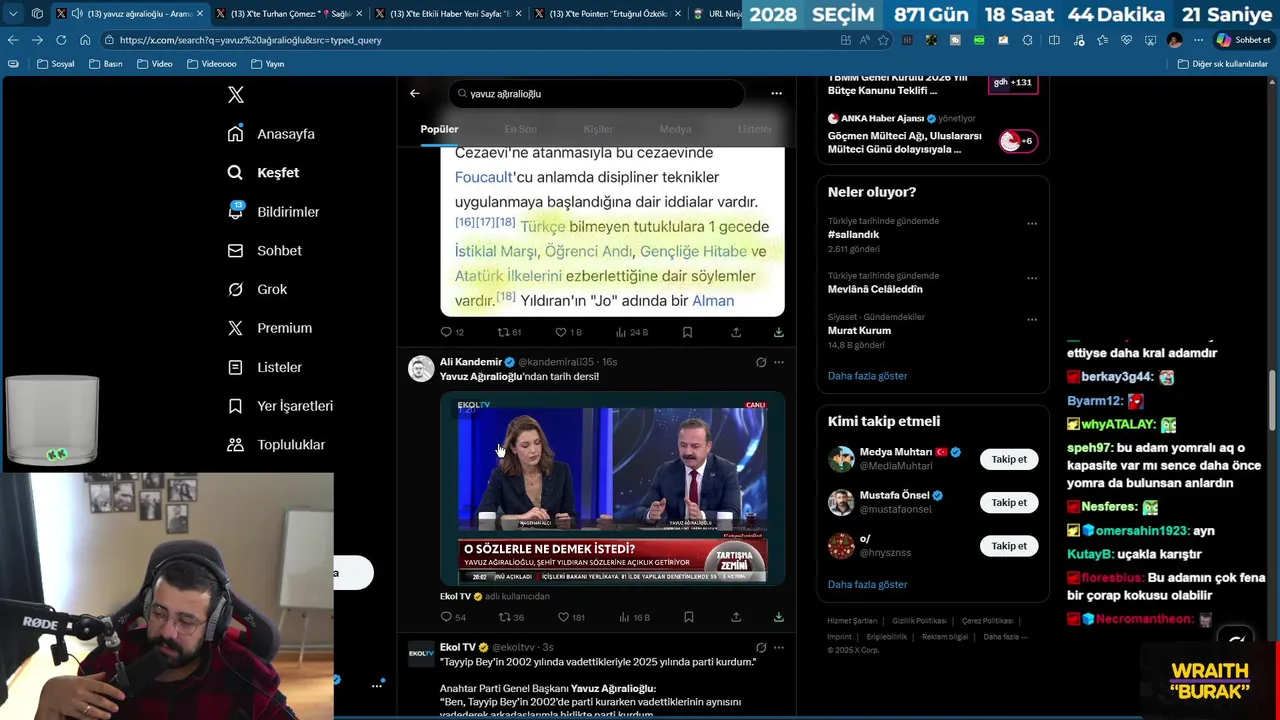Click the browser address bar URL
Screen dimensions: 1280x720
250,40
